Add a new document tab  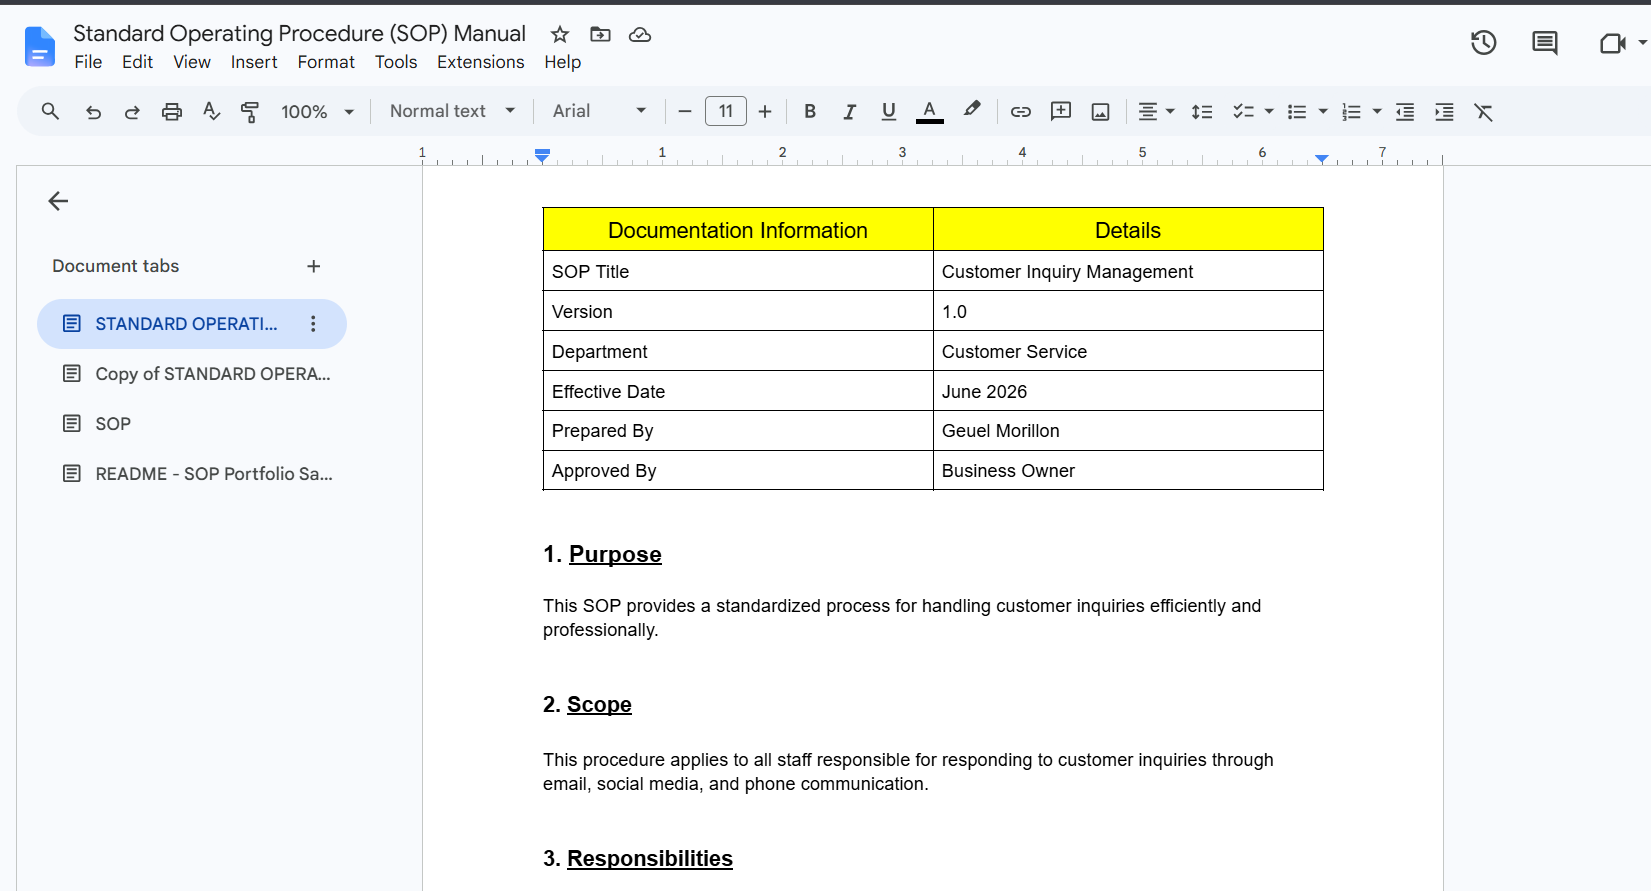[x=313, y=266]
